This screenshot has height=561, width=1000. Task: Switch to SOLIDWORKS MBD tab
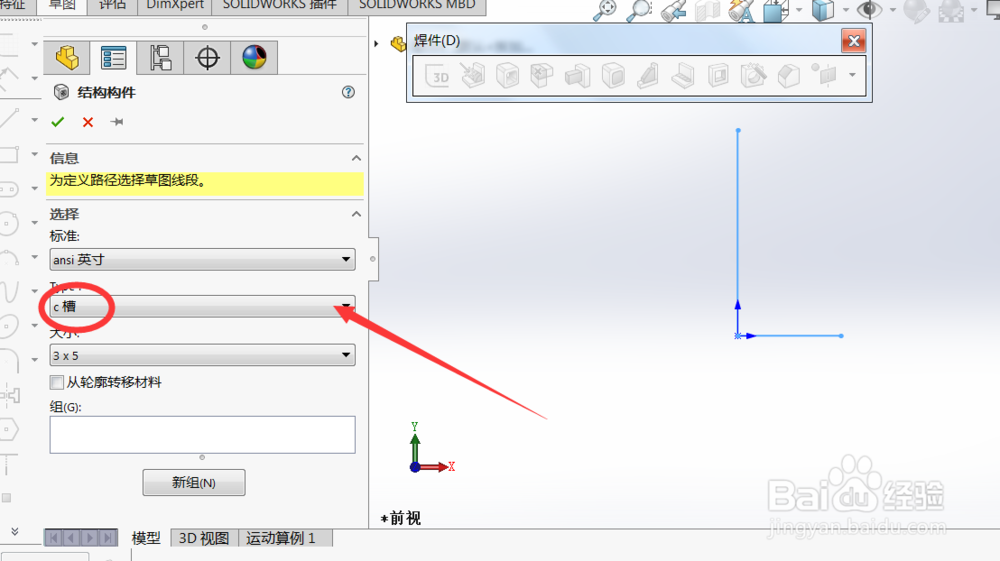pyautogui.click(x=417, y=5)
